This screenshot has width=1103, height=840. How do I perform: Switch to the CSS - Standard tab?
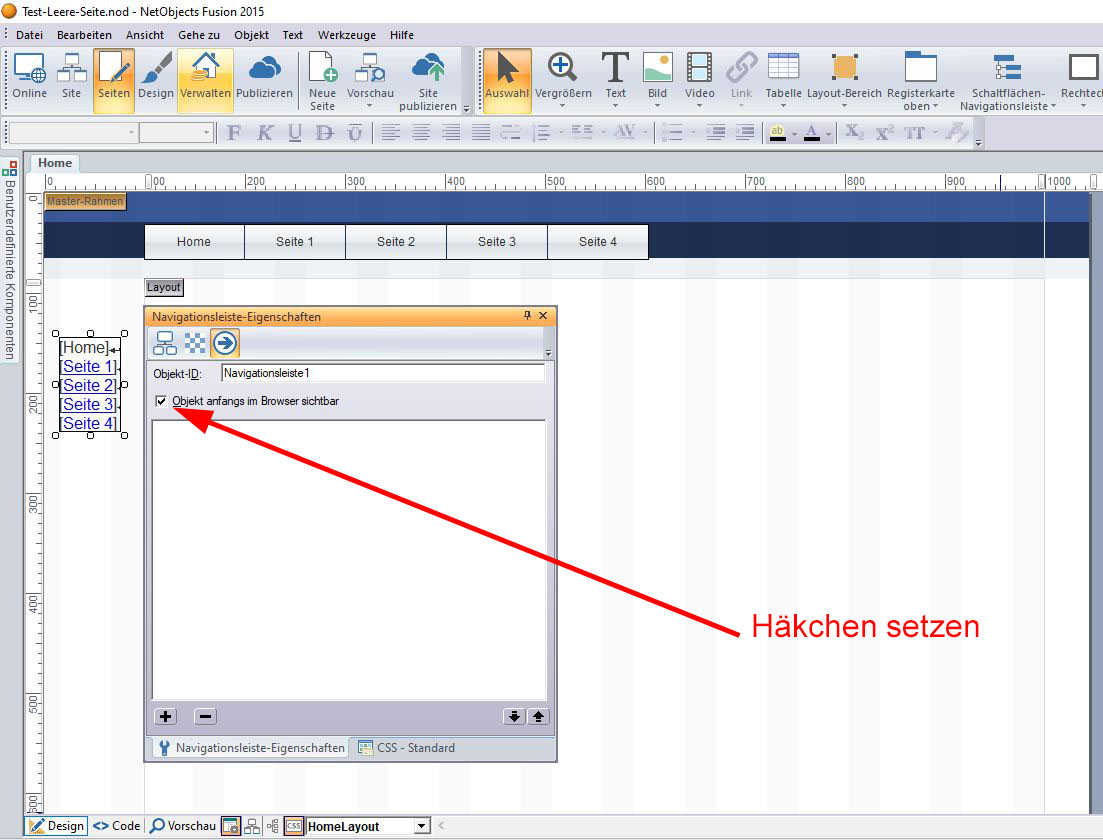pos(406,748)
